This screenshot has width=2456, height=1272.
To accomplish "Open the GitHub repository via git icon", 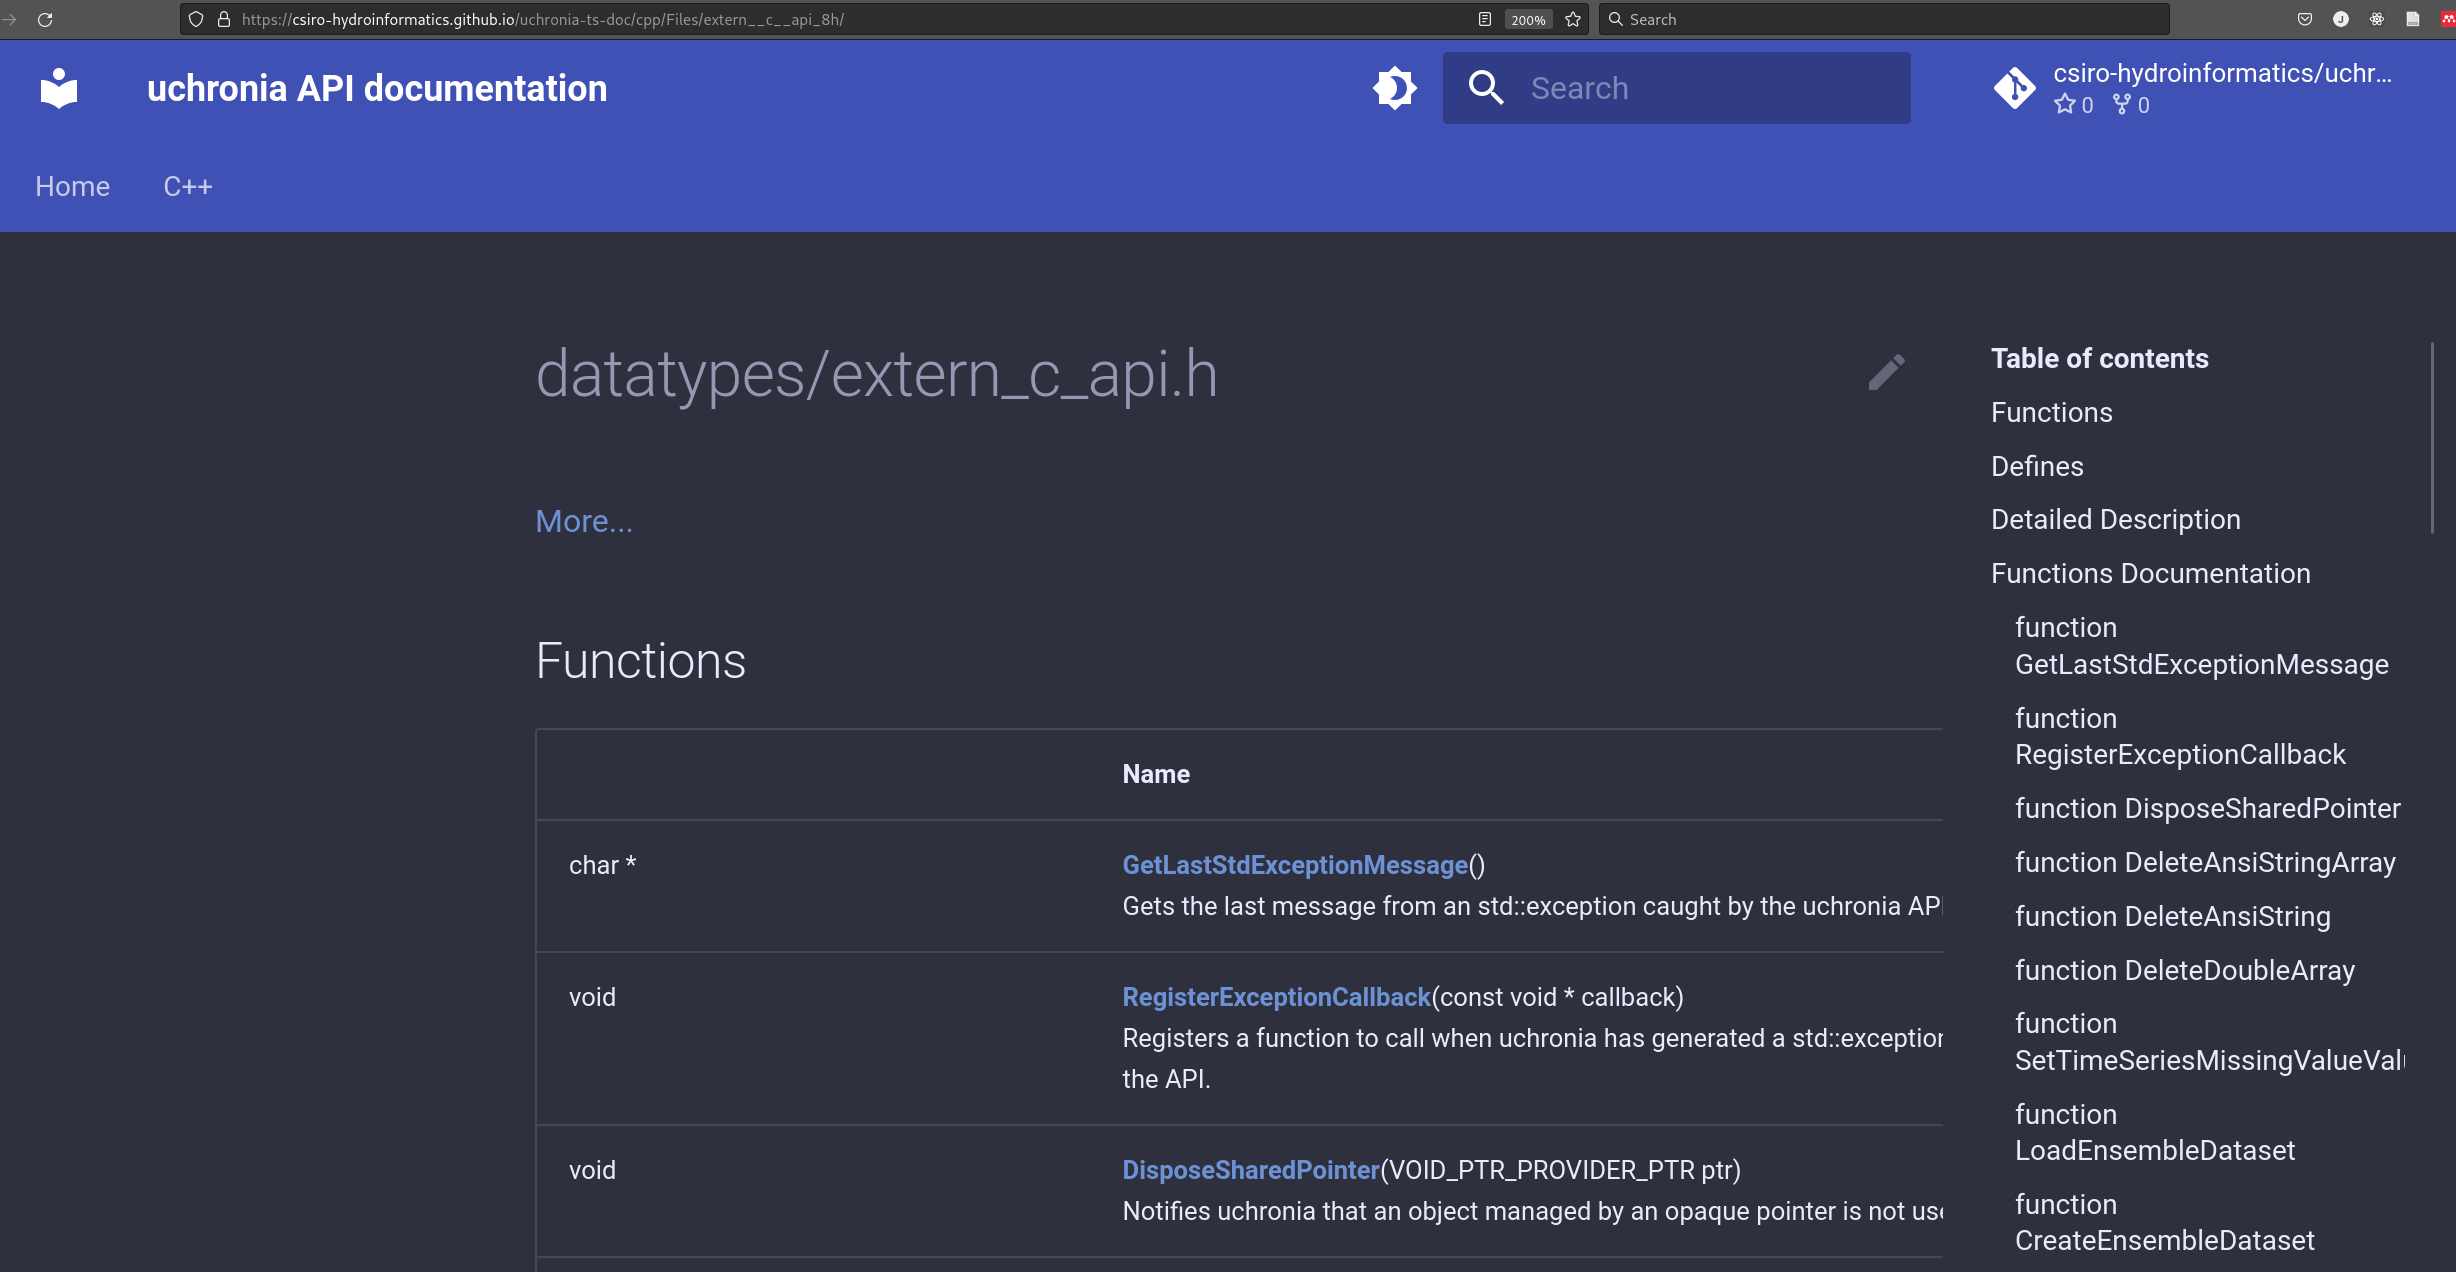I will coord(2014,88).
